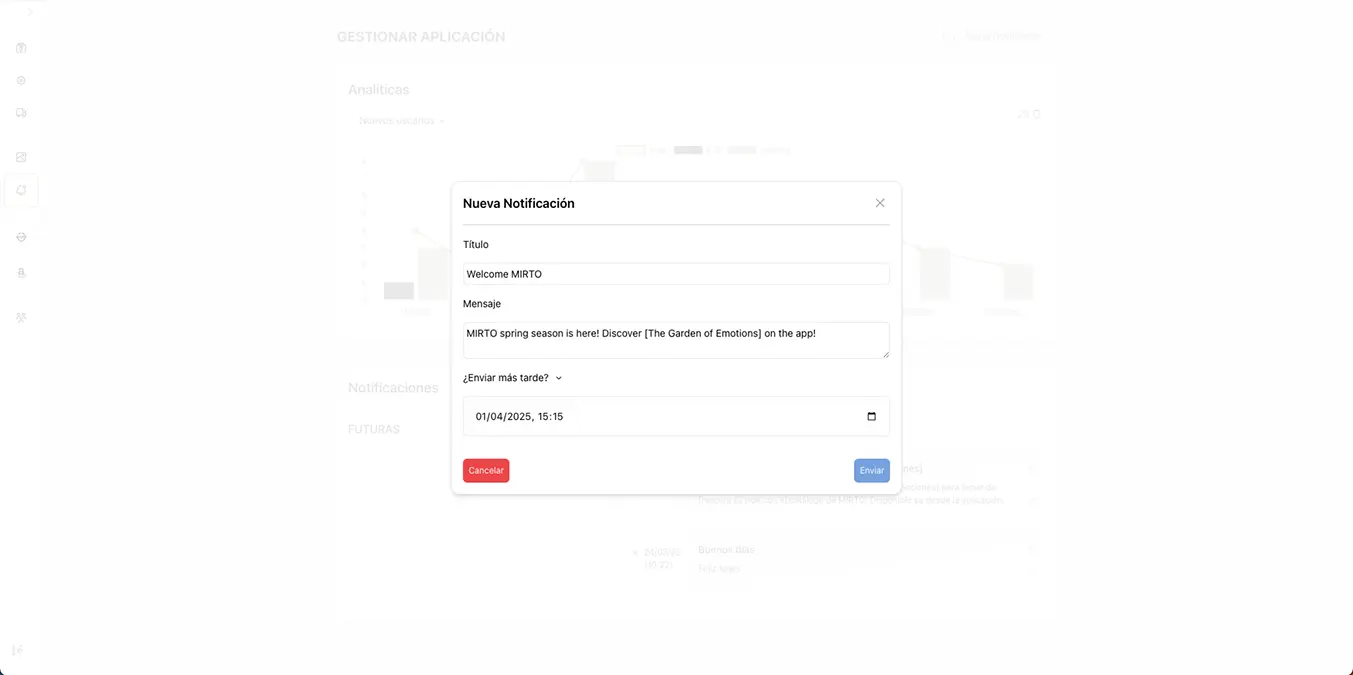
Task: Open the package box sidebar icon
Action: [x=21, y=48]
